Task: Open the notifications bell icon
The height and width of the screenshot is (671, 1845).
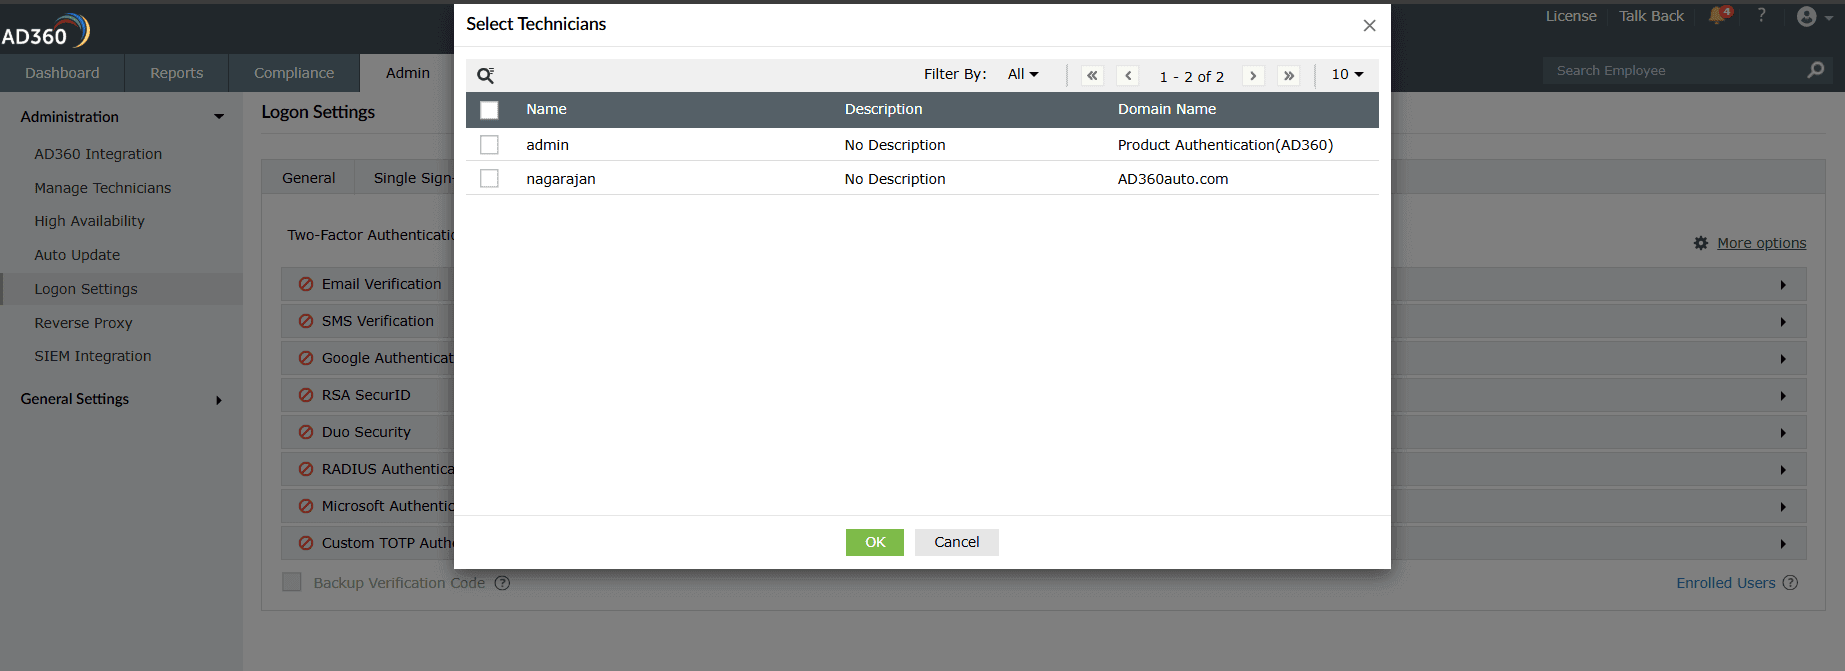Action: point(1719,15)
